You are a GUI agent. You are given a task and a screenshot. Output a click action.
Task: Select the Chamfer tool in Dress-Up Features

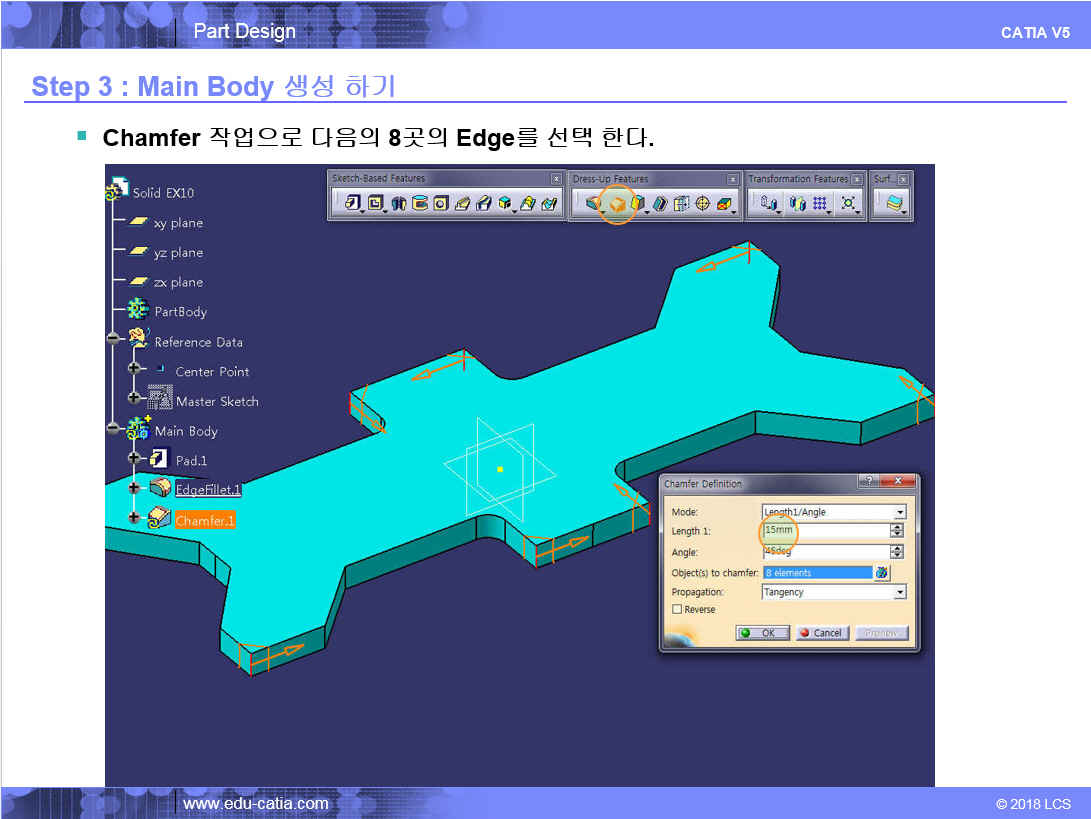pyautogui.click(x=617, y=204)
